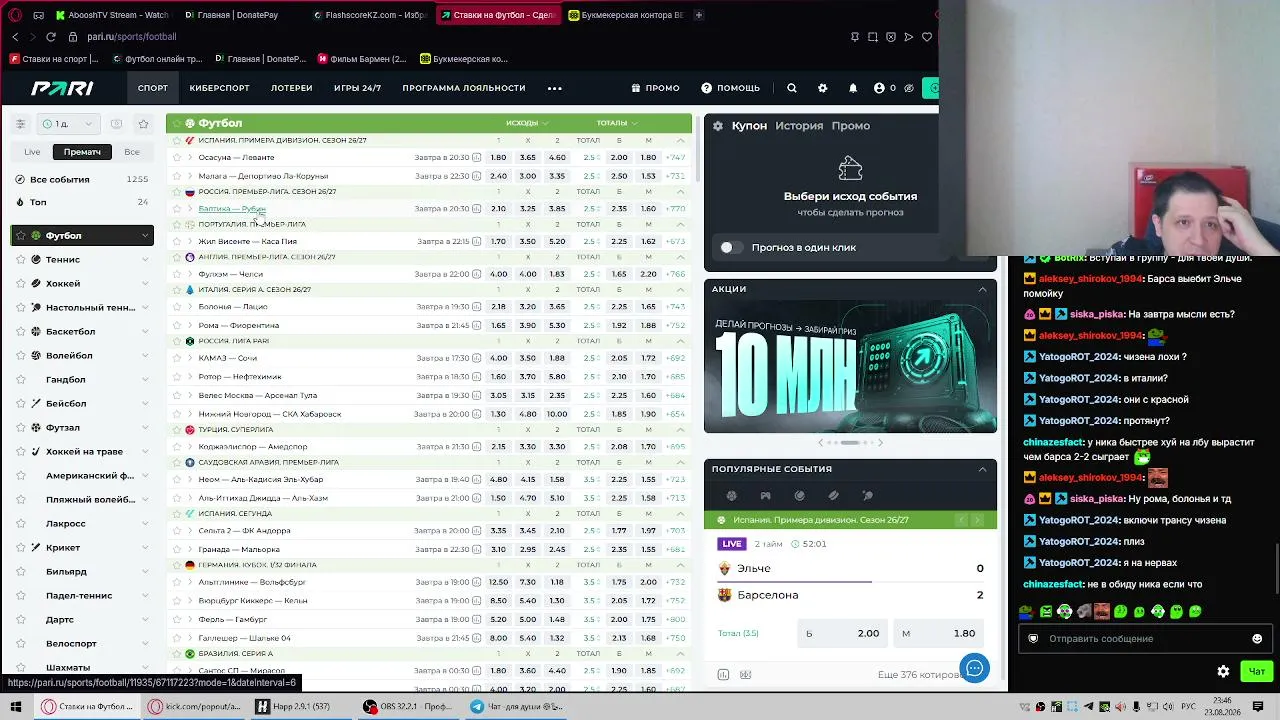Screen dimensions: 1280x720
Task: Go back in the browser
Action: [x=15, y=37]
